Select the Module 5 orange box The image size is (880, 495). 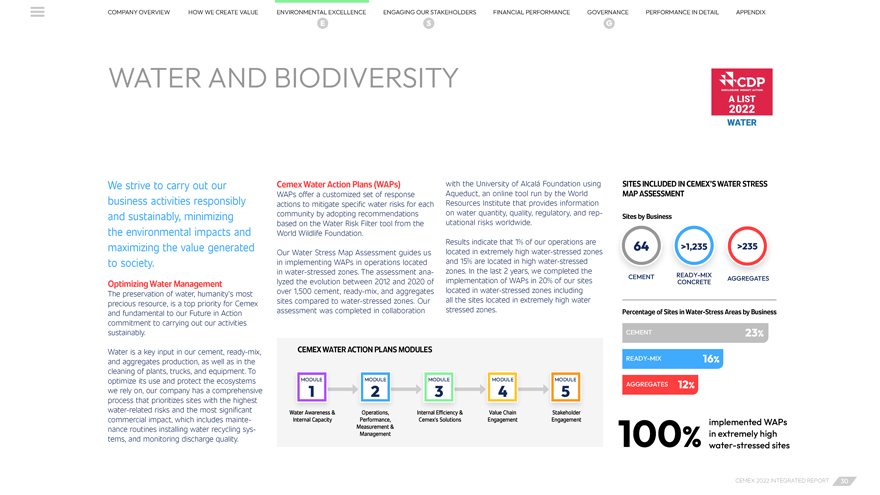[x=566, y=387]
